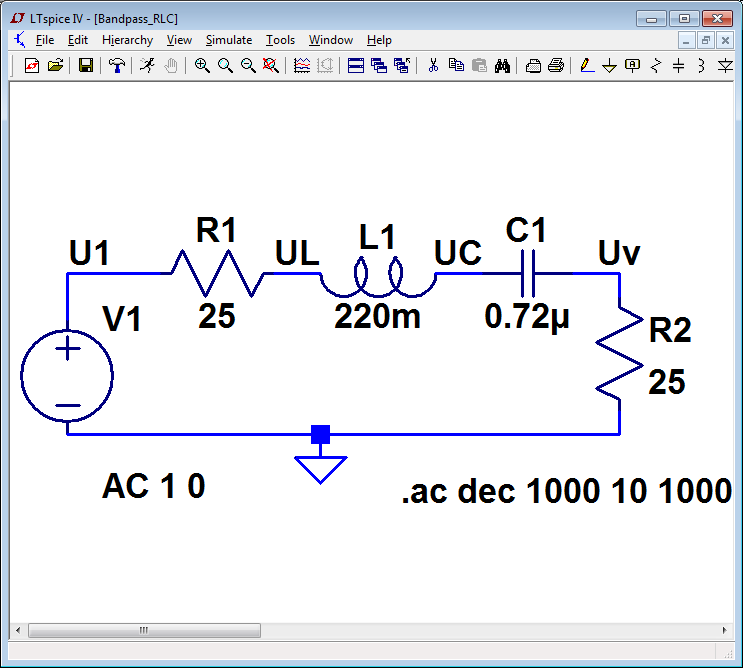This screenshot has width=743, height=668.
Task: Run the simulation with the running man icon
Action: (148, 65)
